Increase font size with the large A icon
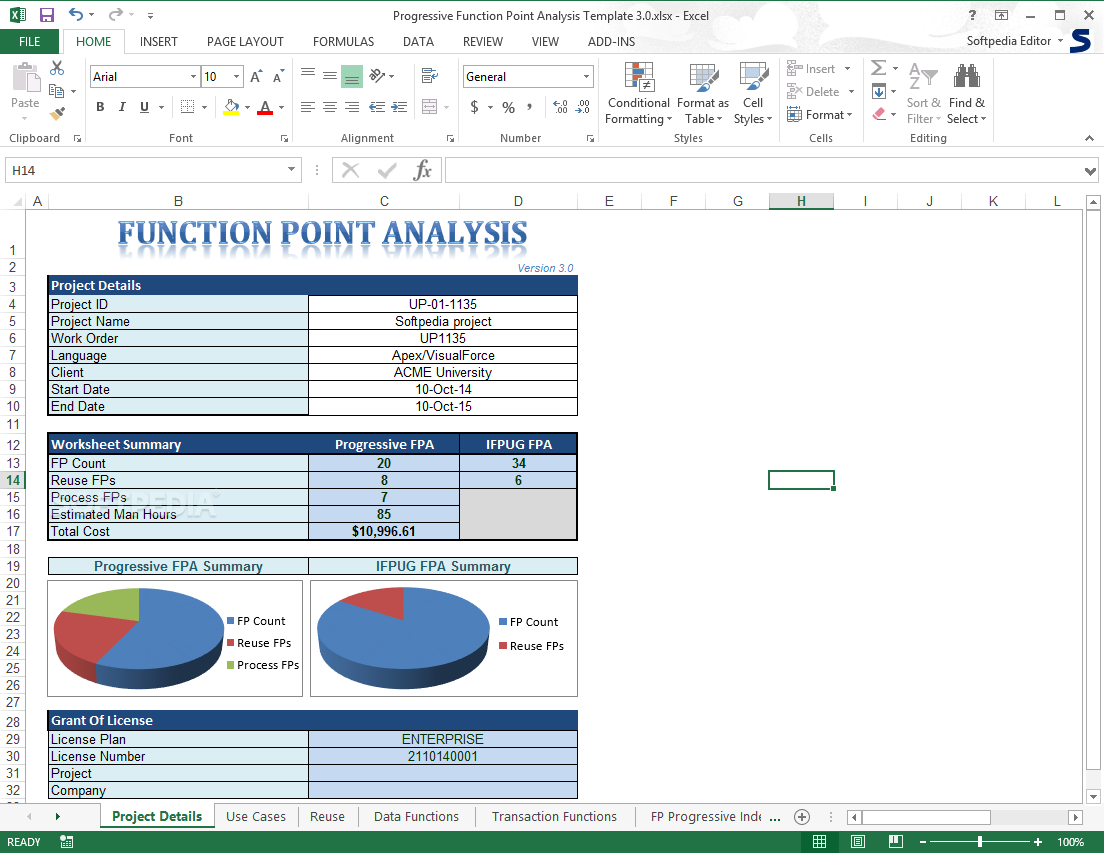The image size is (1104, 853). [256, 76]
